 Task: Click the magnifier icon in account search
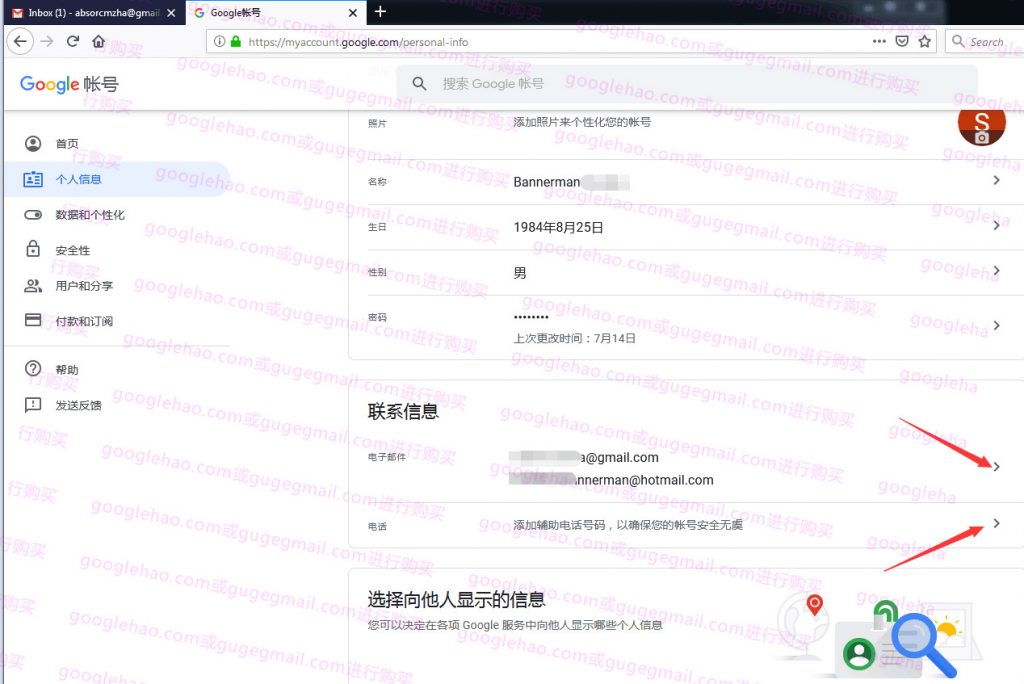coord(419,84)
